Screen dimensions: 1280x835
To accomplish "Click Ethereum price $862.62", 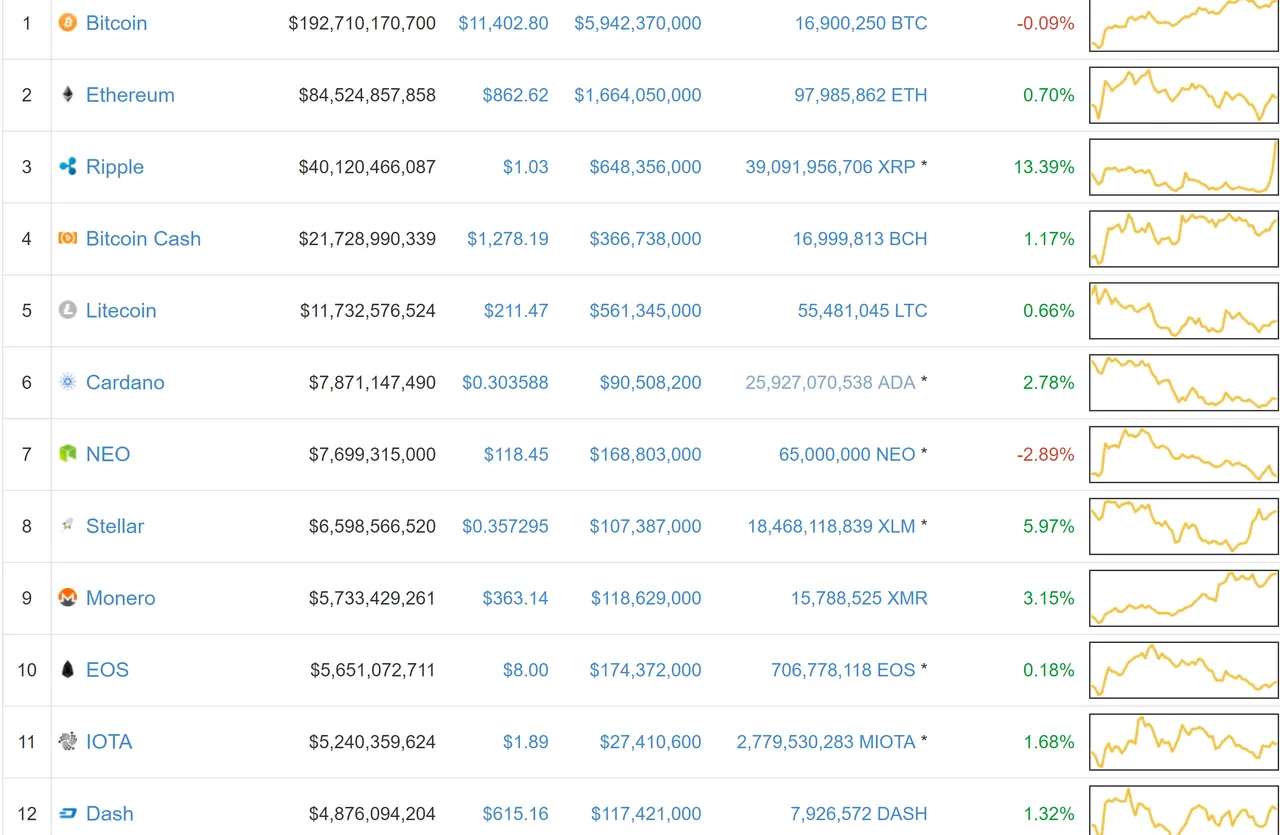I will 515,95.
